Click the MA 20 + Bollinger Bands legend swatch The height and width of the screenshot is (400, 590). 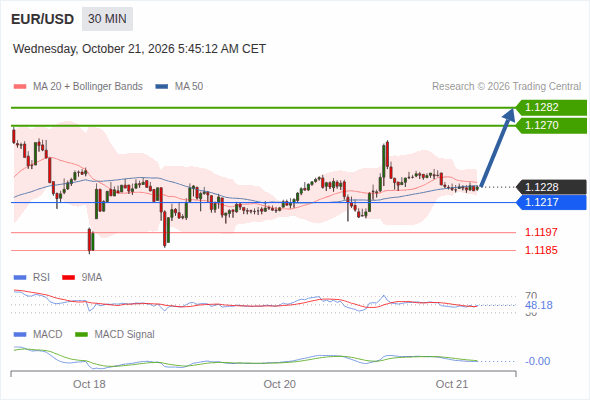[x=20, y=87]
